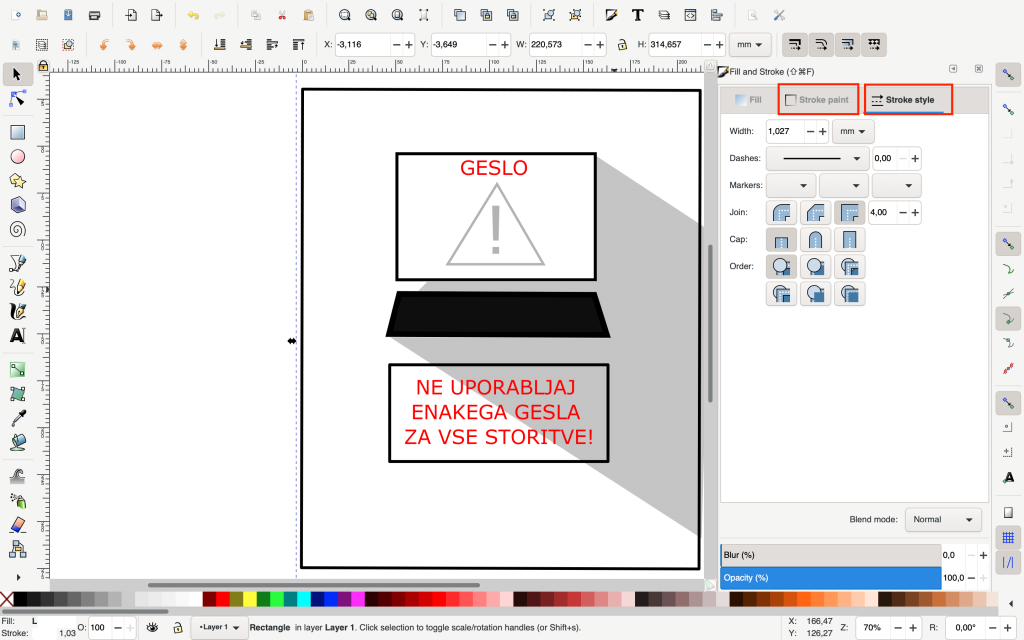Image resolution: width=1024 pixels, height=640 pixels.
Task: Open the Layer 1 selector dropdown
Action: click(219, 628)
